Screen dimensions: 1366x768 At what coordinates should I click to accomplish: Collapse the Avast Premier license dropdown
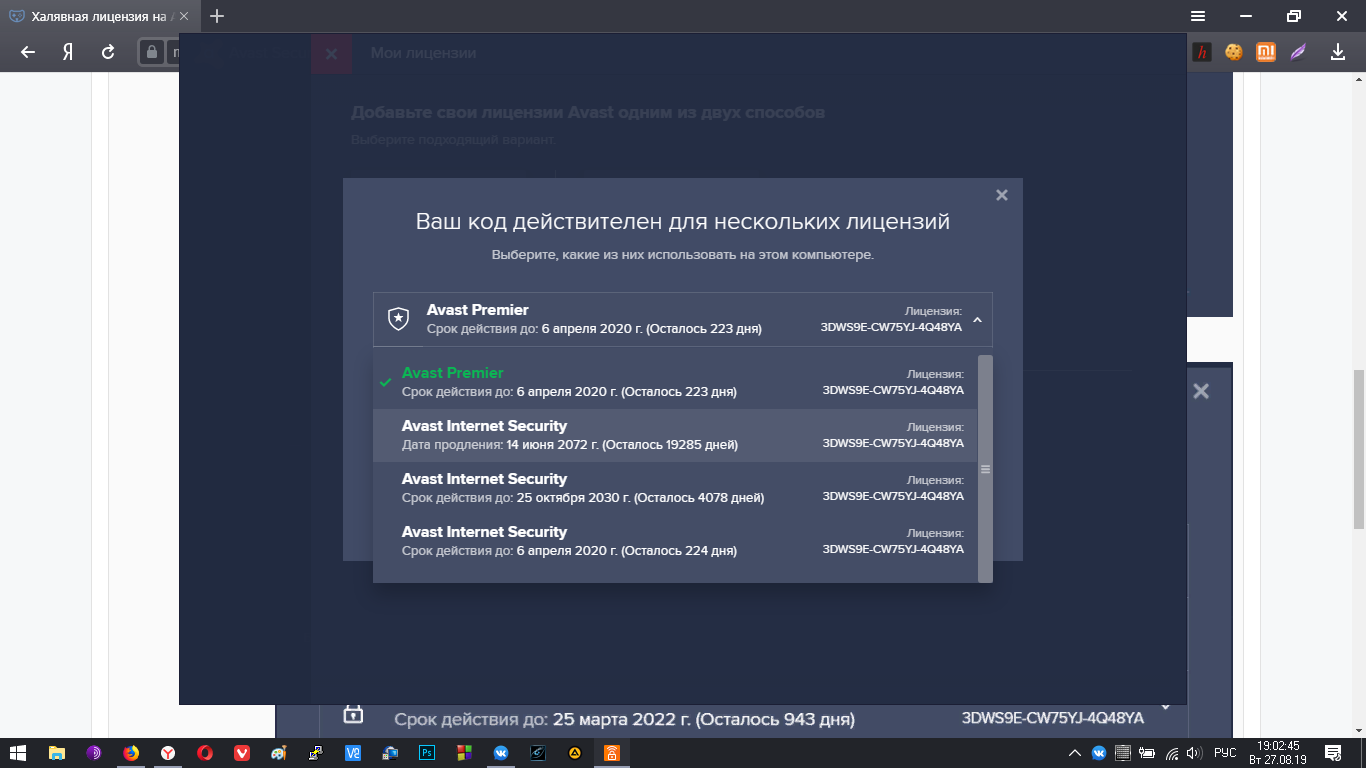tap(977, 320)
